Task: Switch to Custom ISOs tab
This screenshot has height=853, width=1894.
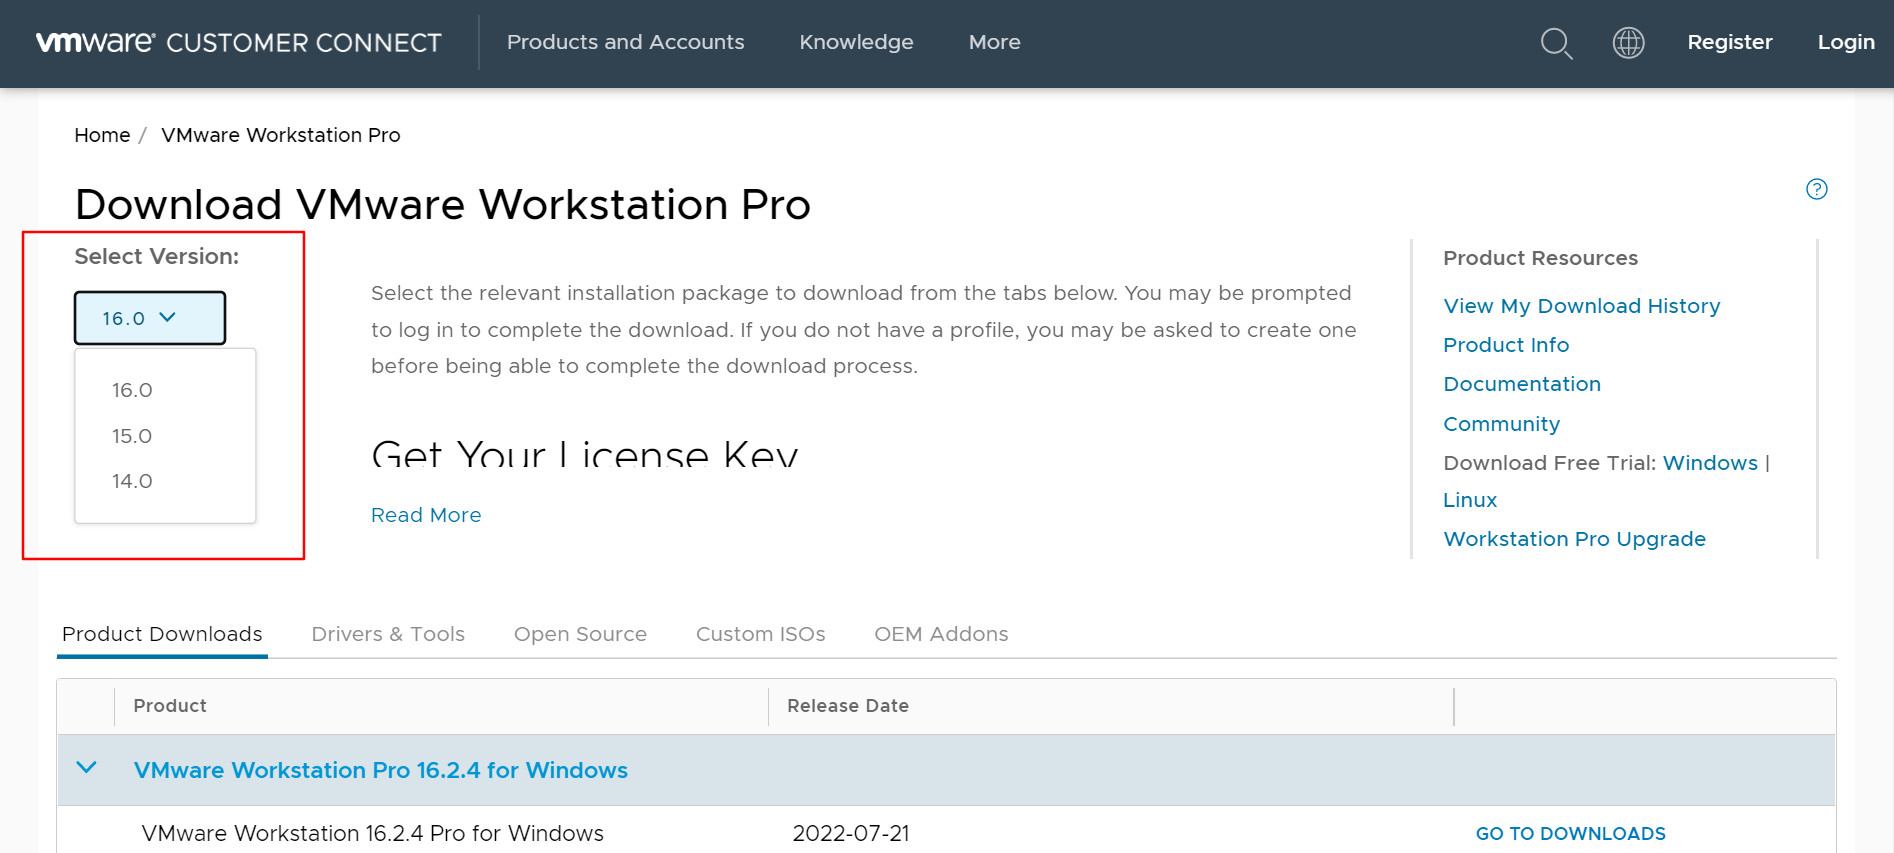Action: [760, 634]
